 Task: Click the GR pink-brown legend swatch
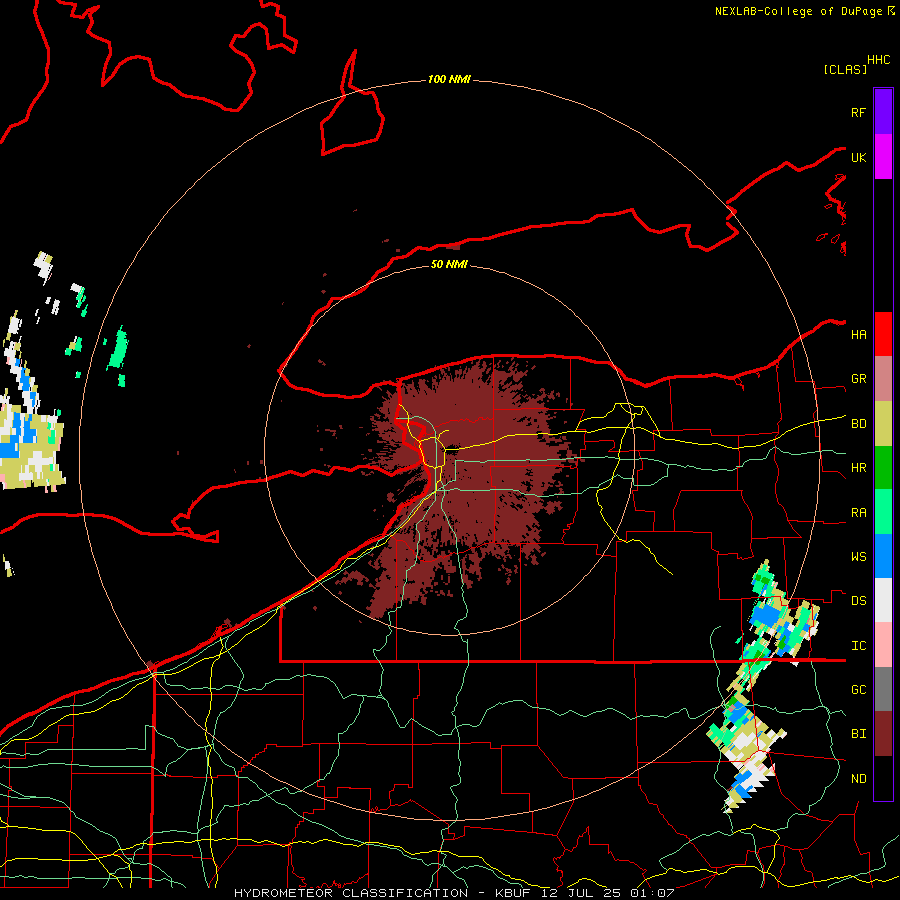pyautogui.click(x=883, y=379)
